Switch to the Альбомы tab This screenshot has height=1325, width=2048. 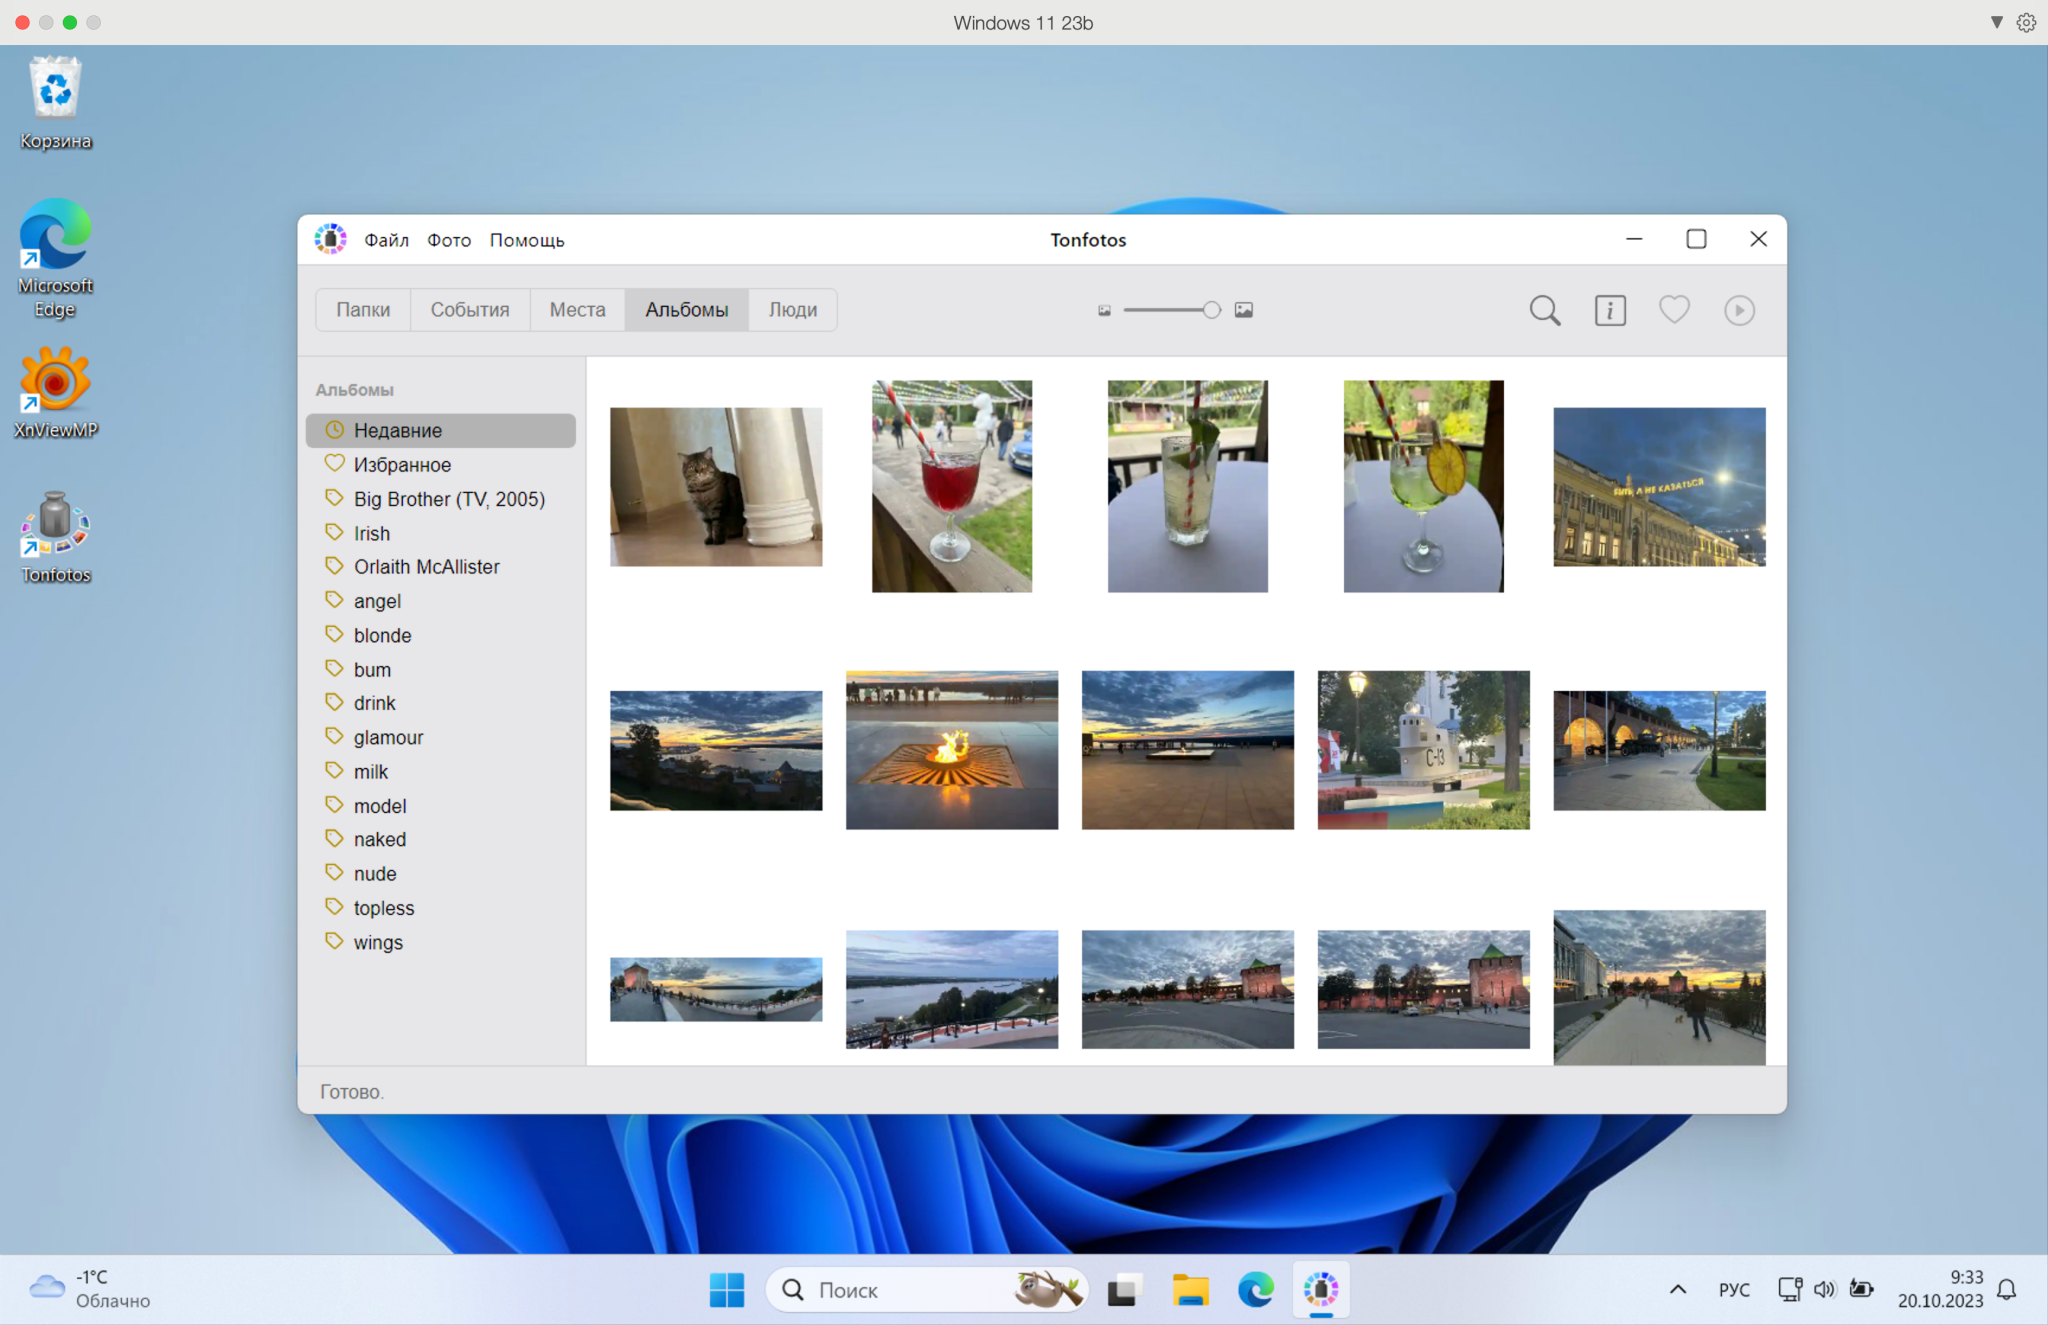click(x=686, y=310)
